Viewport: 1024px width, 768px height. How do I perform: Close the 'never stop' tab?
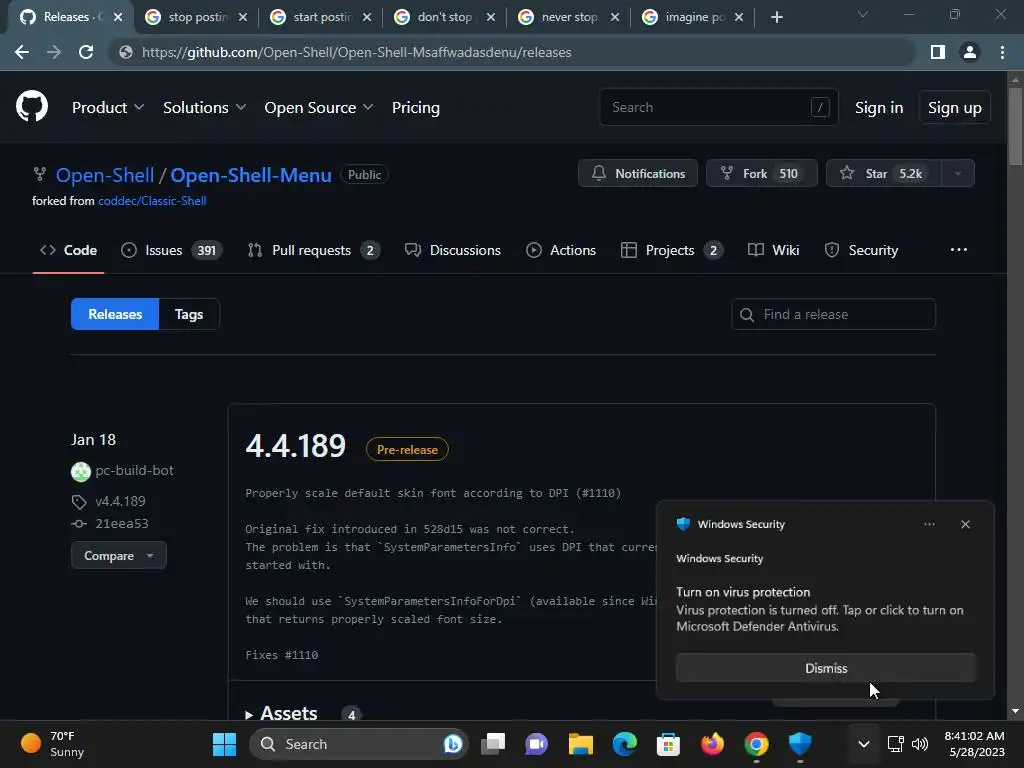(615, 17)
